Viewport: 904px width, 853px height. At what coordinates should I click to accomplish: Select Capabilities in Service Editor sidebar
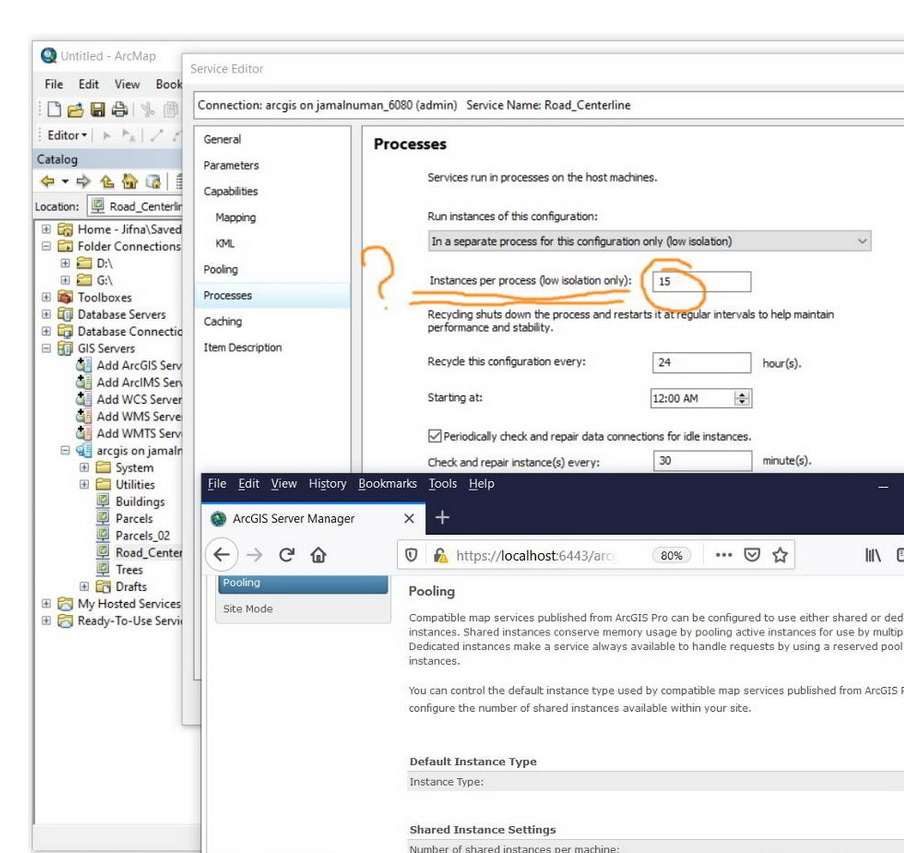(x=231, y=191)
